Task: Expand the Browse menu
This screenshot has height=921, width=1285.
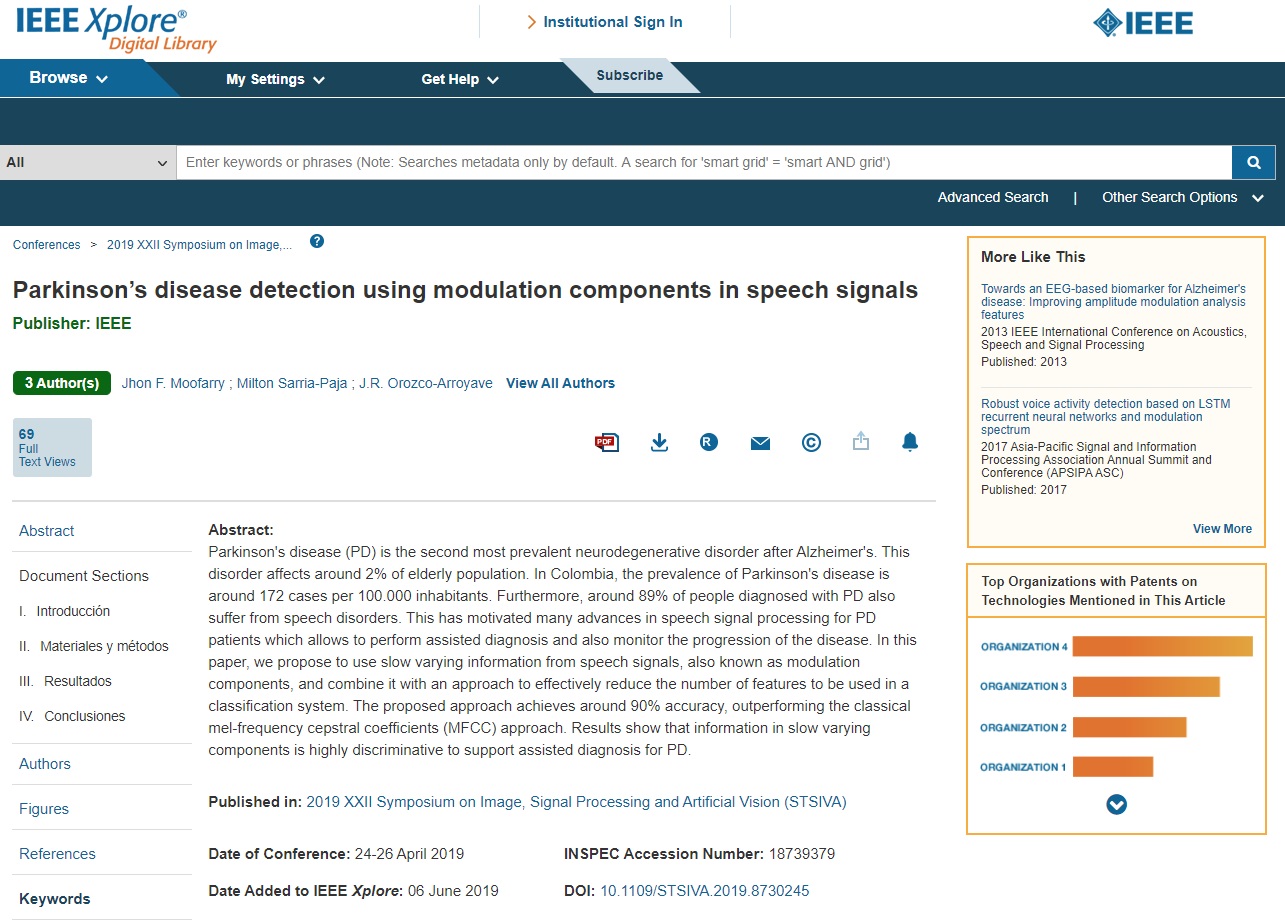Action: 68,78
